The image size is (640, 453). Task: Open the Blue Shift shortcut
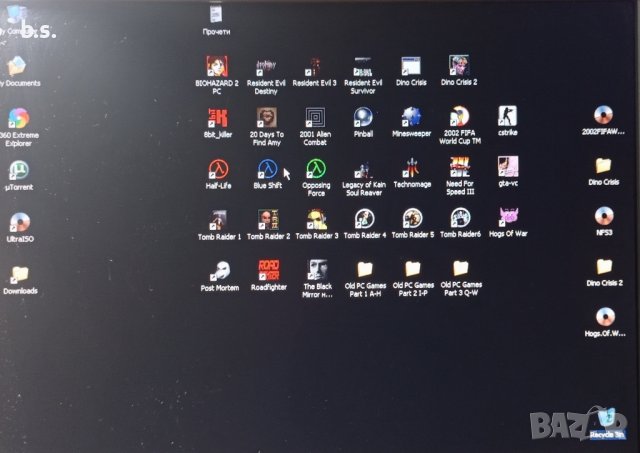(267, 168)
